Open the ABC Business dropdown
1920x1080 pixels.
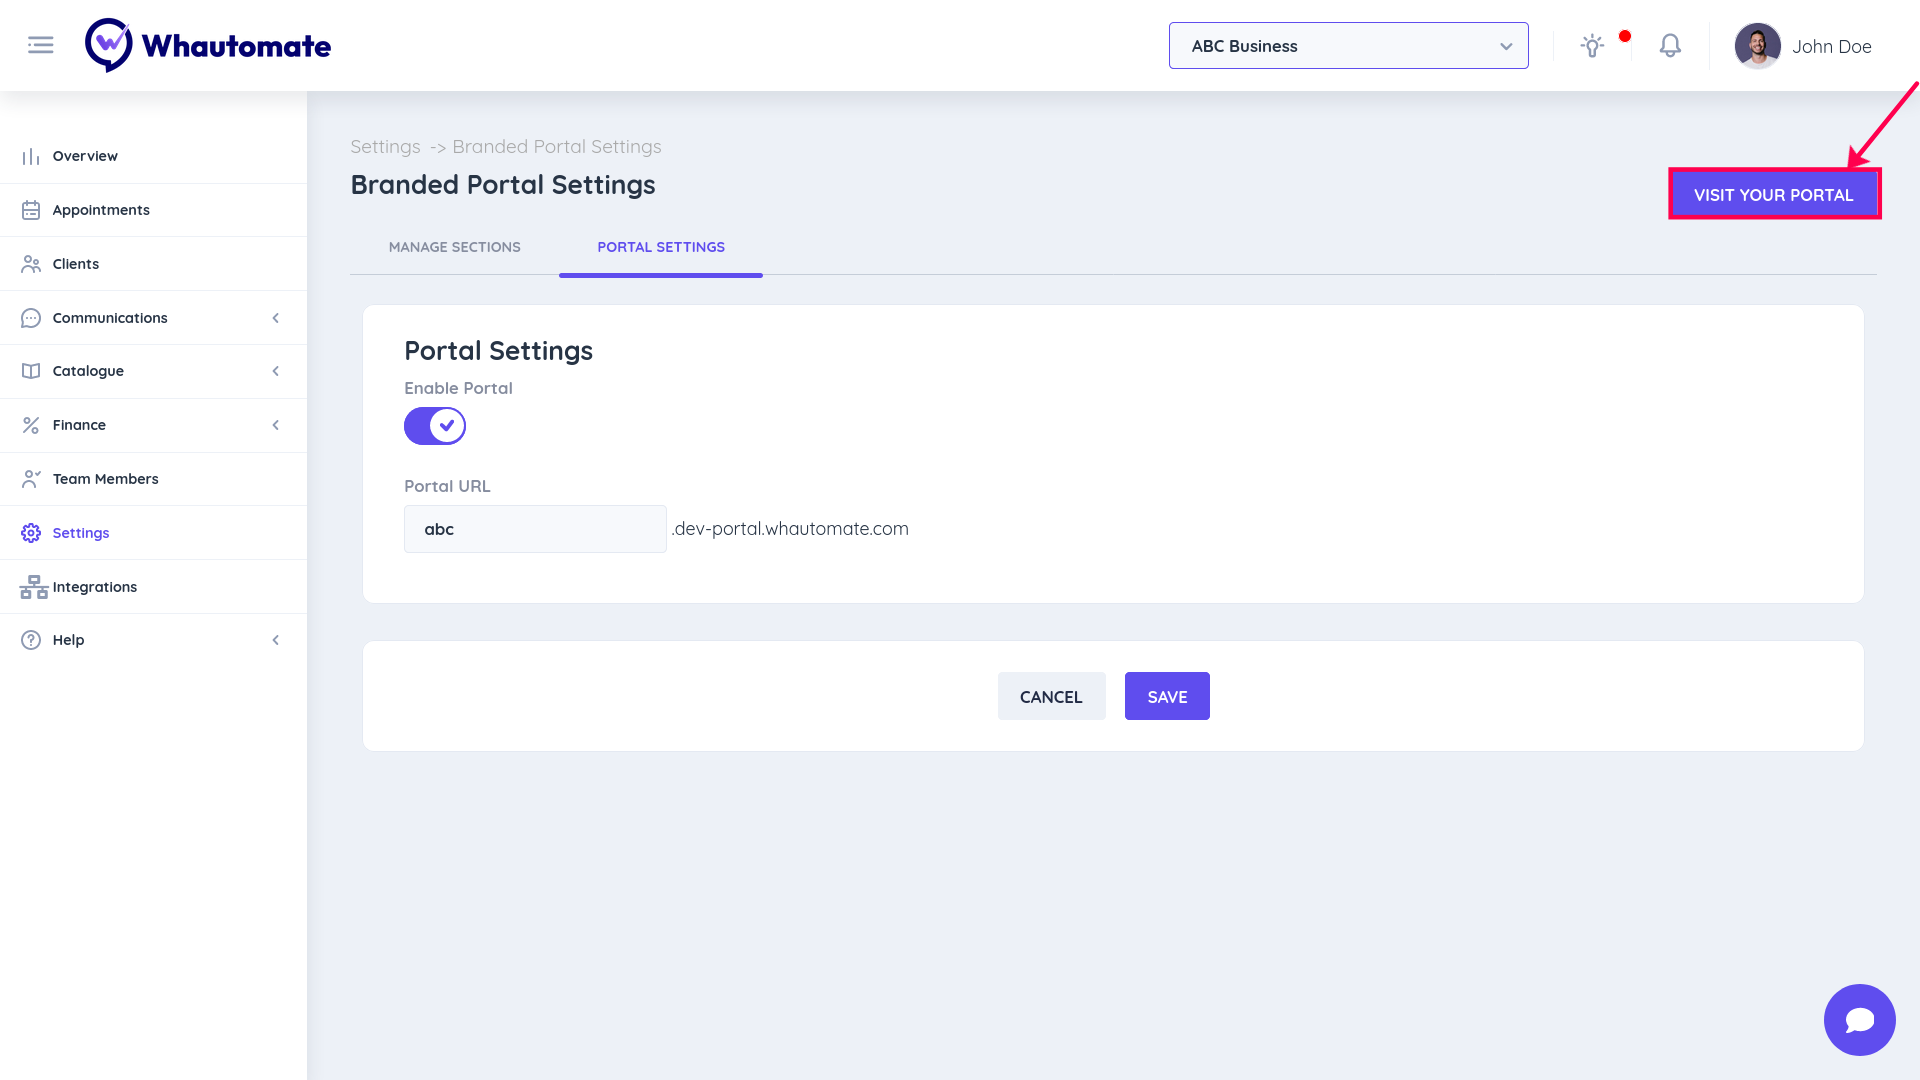(x=1348, y=46)
